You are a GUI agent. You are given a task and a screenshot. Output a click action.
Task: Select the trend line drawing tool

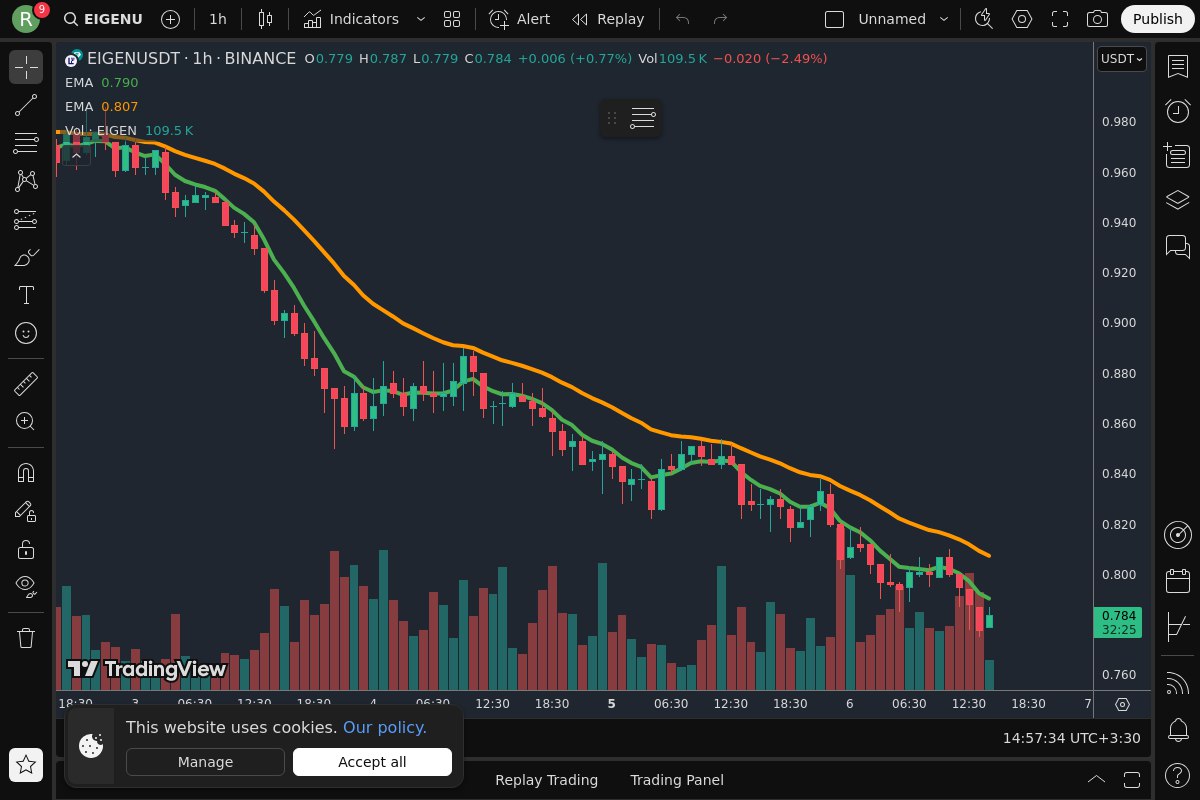pos(26,105)
